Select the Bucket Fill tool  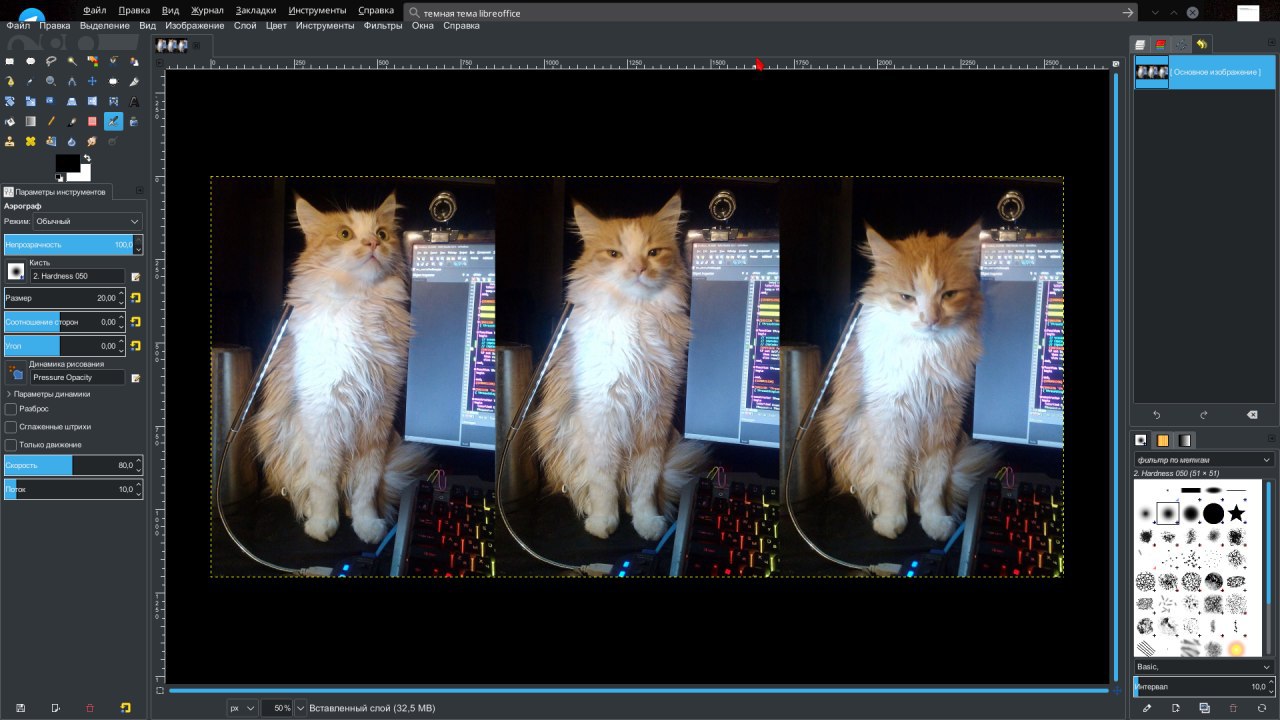click(x=10, y=121)
